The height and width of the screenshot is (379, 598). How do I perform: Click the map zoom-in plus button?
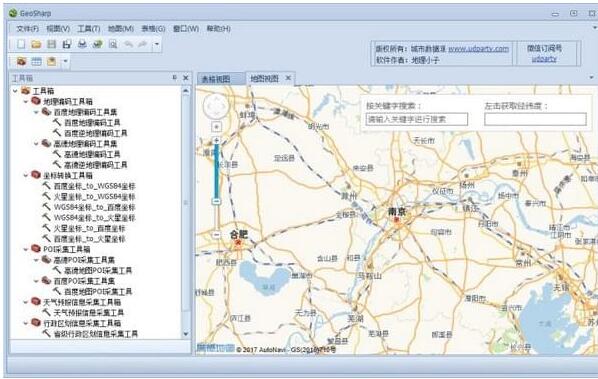coord(216,140)
